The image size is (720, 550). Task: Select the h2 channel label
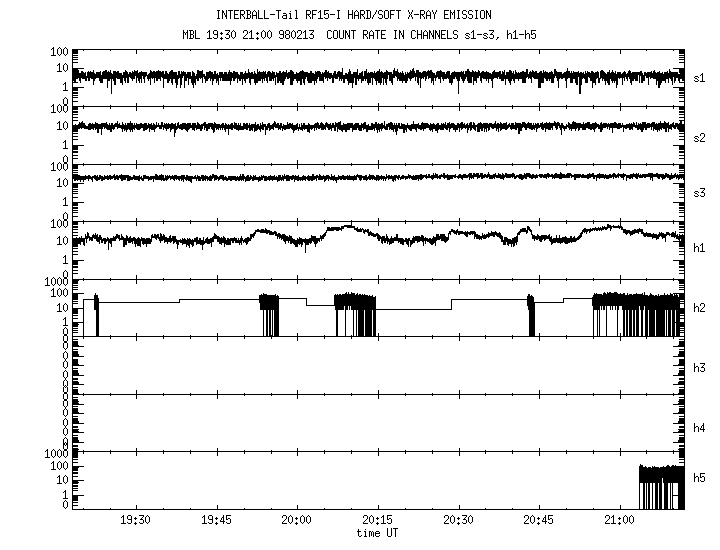(700, 309)
